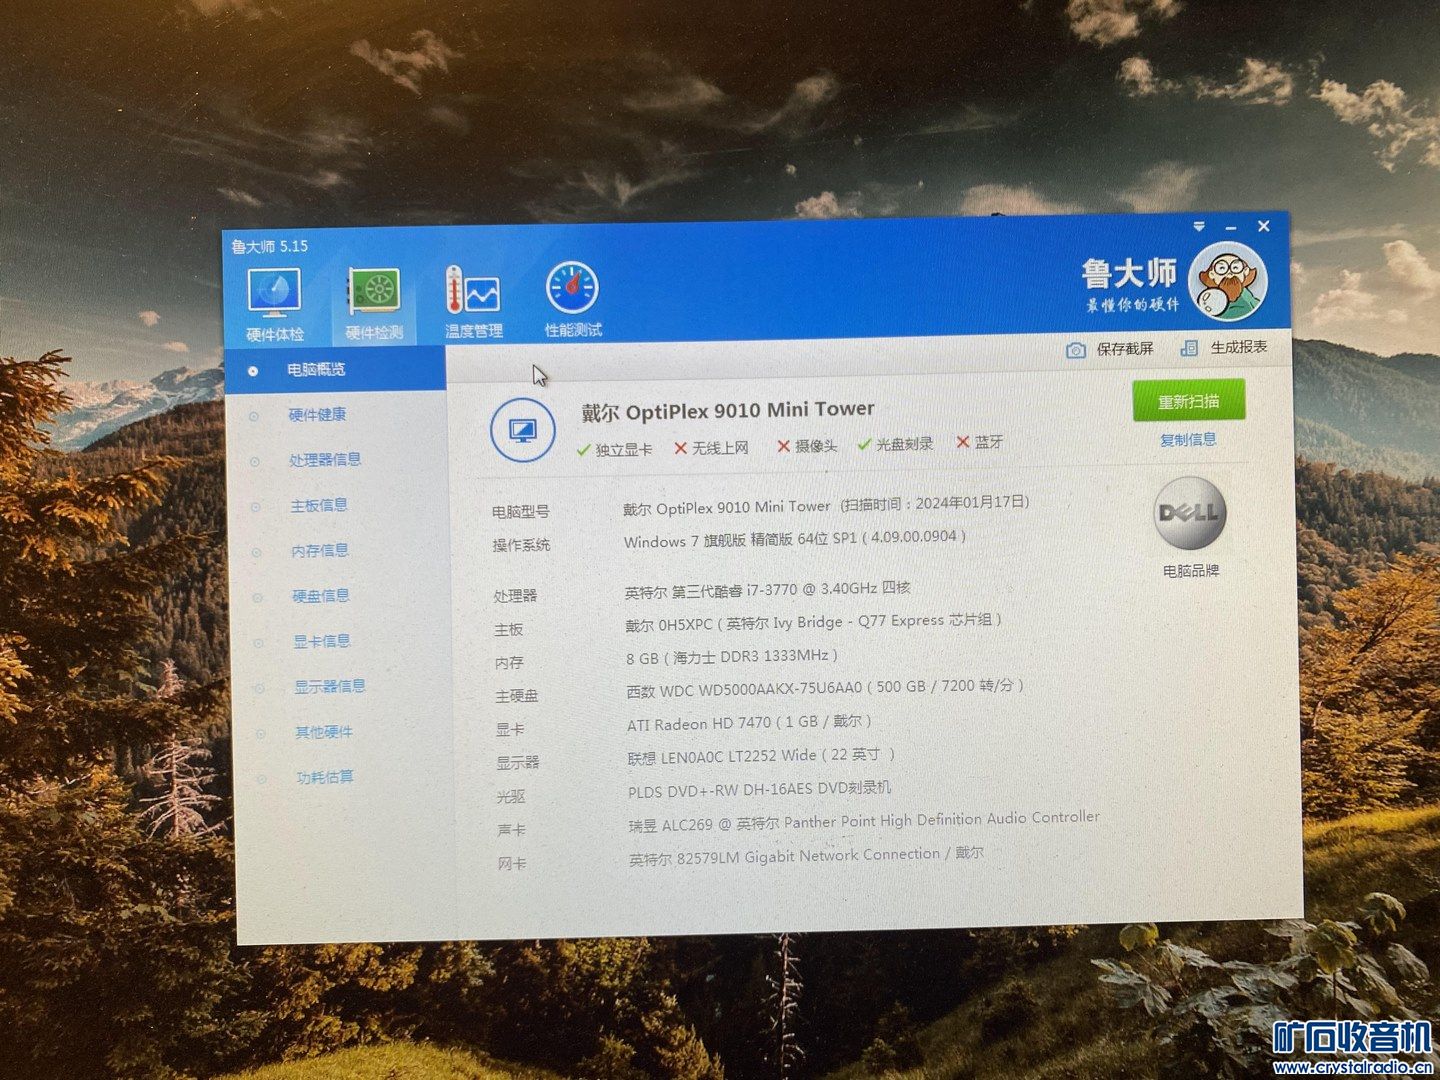Click the 蓝牙 status indicator
The image size is (1440, 1080).
click(979, 442)
